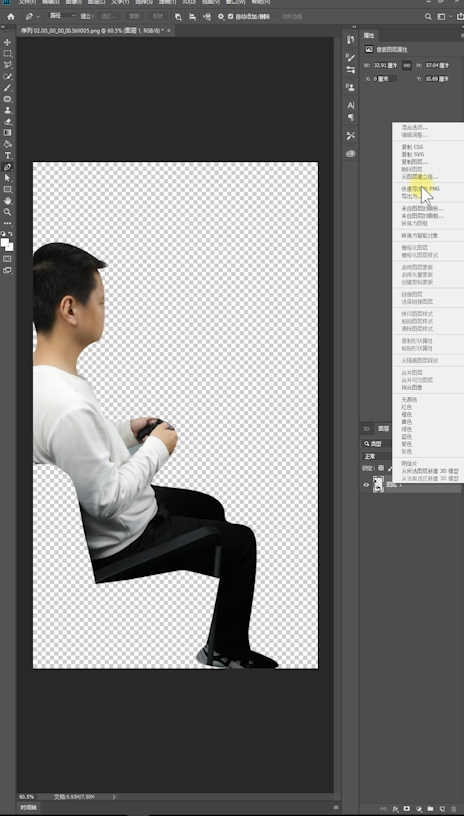Select the Quick Selection tool
The image size is (464, 816).
[x=7, y=76]
